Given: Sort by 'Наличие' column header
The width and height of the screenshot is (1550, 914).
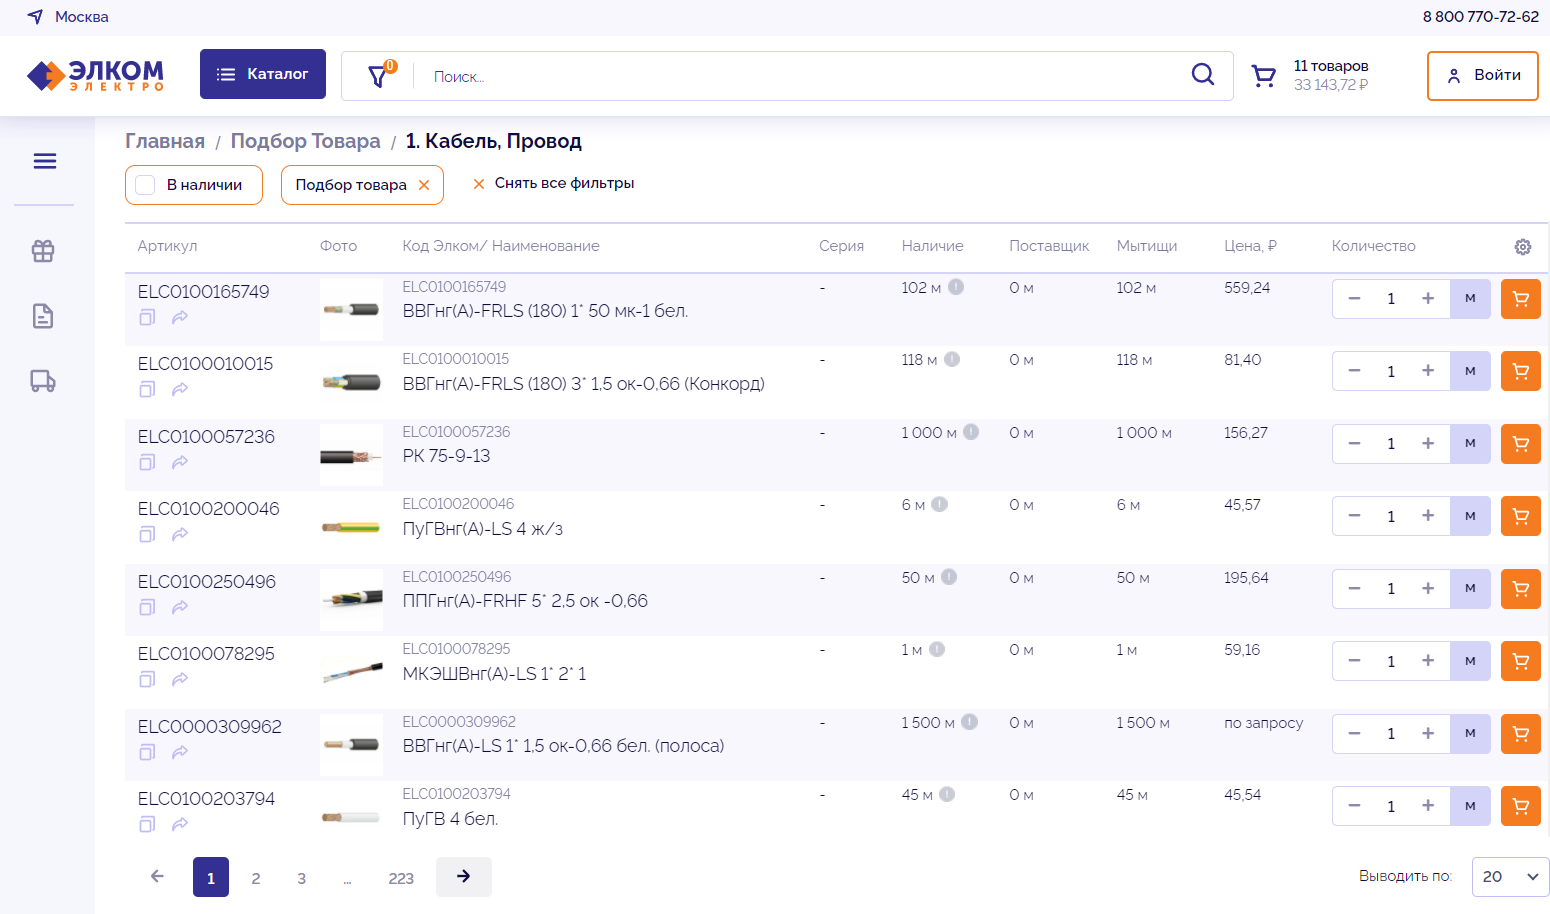Looking at the screenshot, I should point(932,246).
